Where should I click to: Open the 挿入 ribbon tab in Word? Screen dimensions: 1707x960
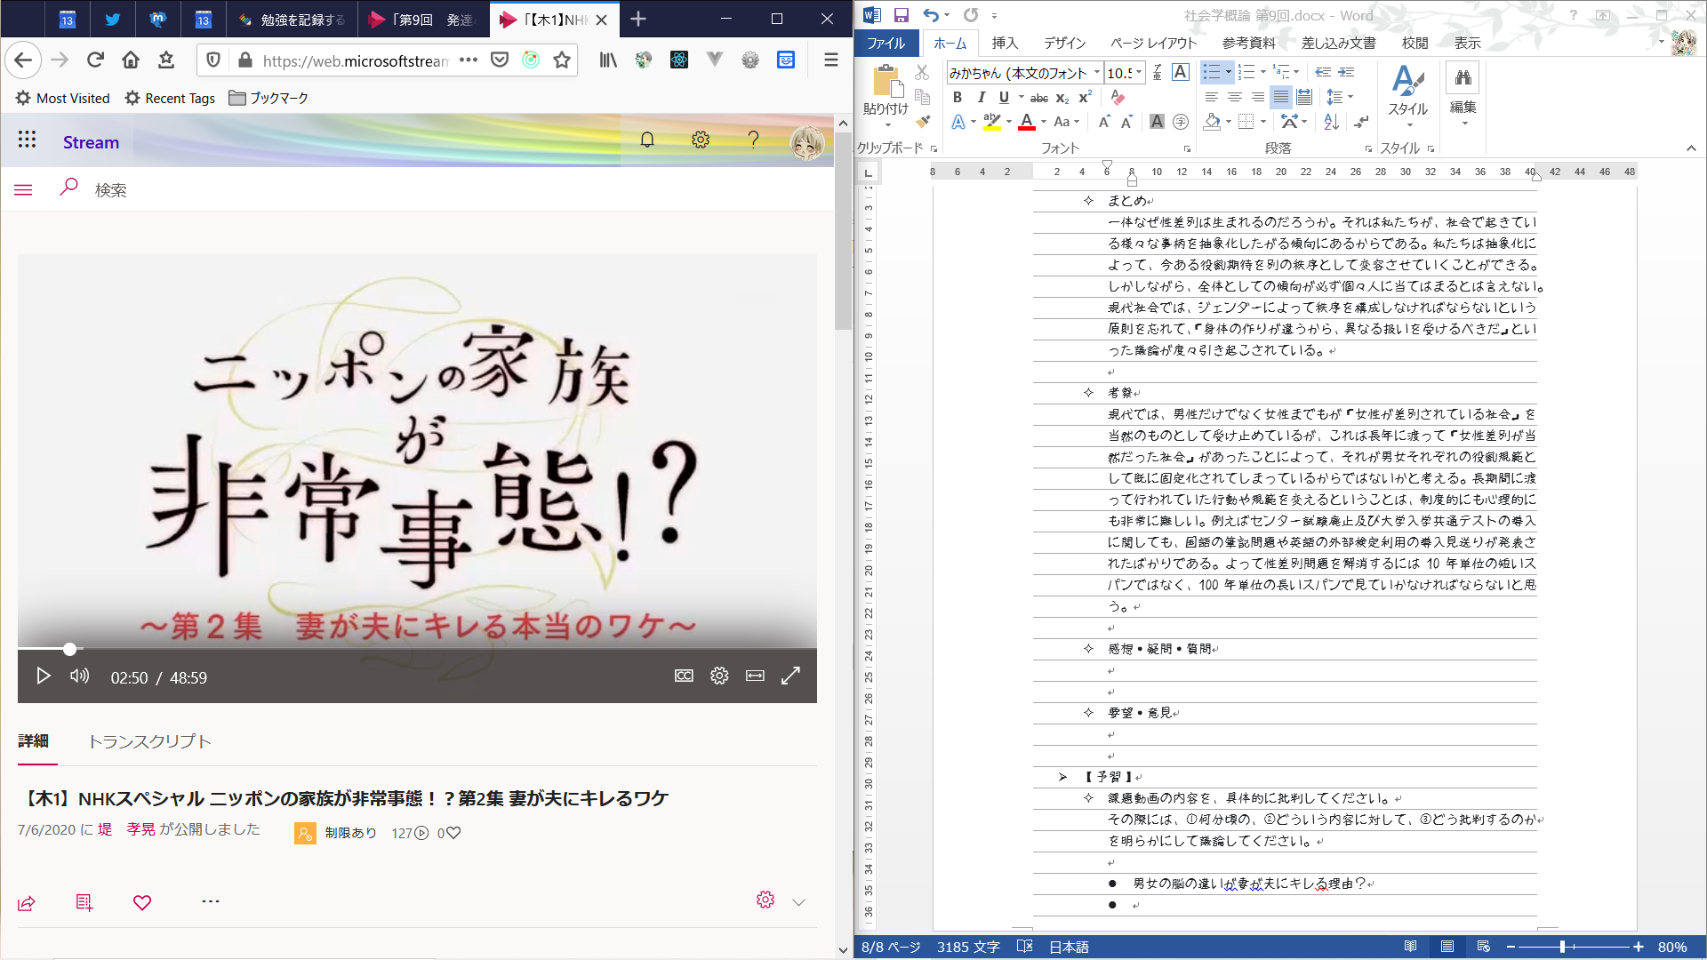pos(1004,43)
